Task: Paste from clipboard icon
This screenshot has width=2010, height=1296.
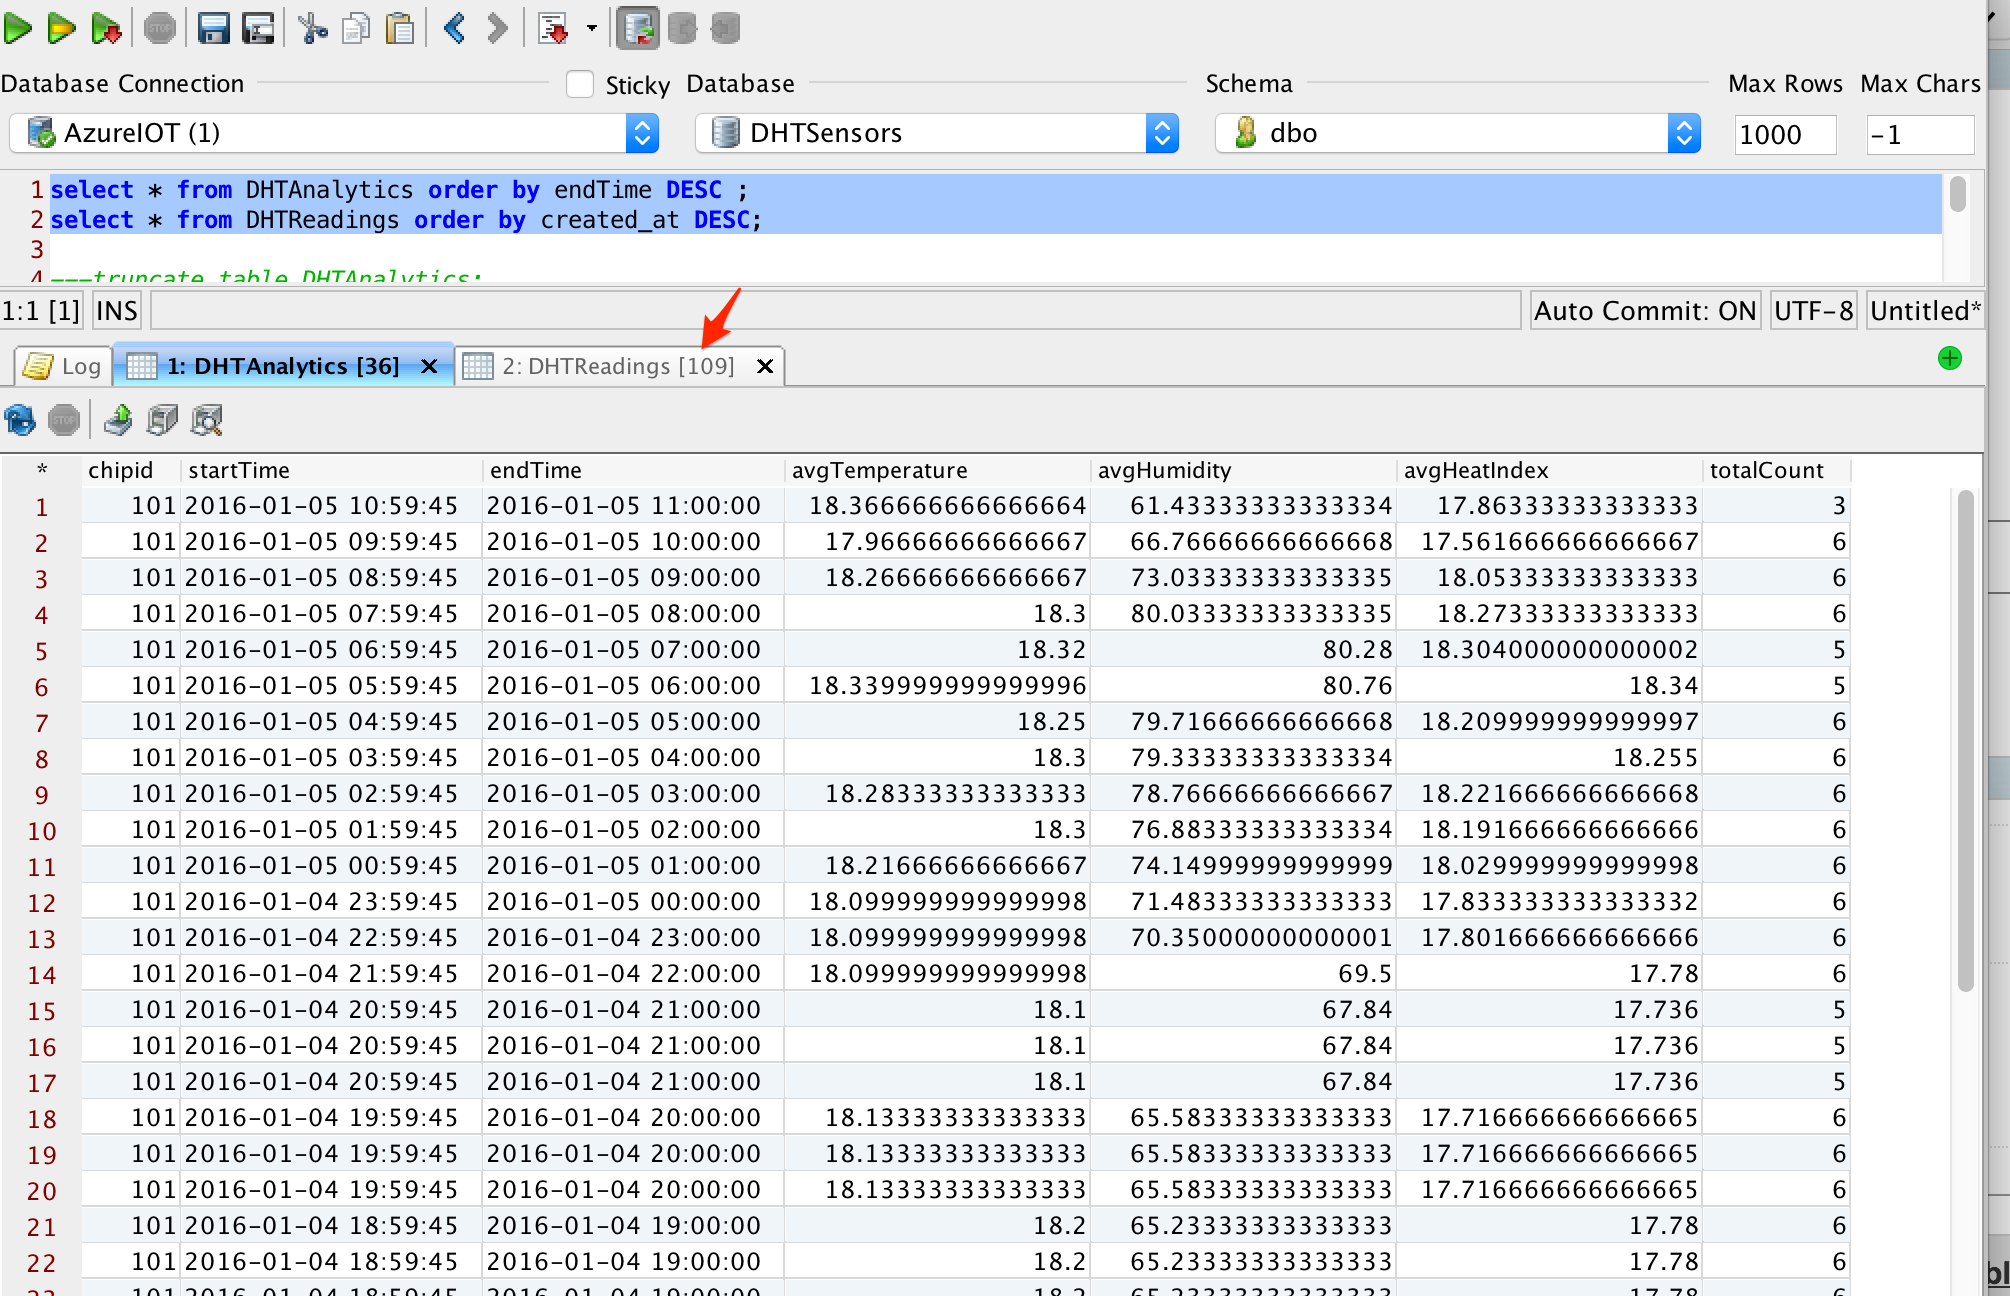Action: [x=400, y=28]
